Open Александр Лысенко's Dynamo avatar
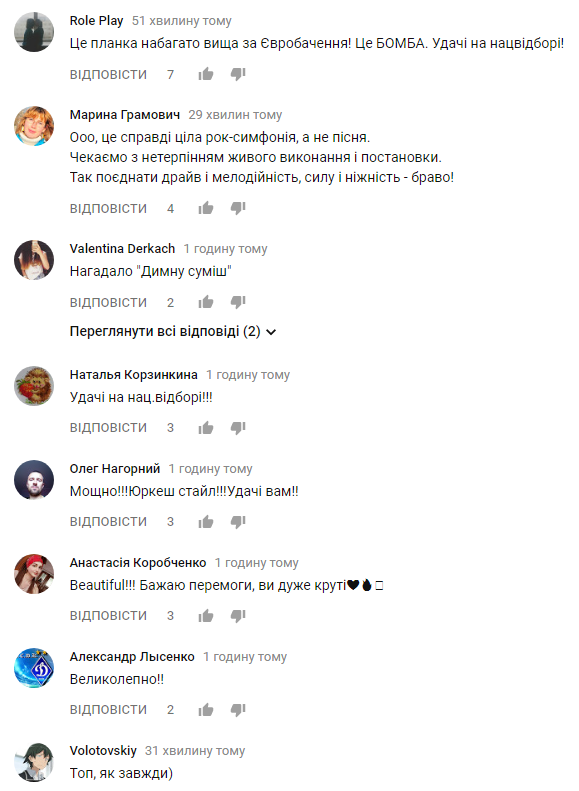The image size is (579, 791). click(34, 668)
